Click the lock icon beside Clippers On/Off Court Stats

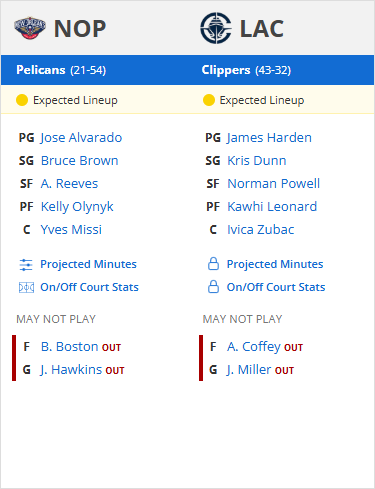(213, 287)
